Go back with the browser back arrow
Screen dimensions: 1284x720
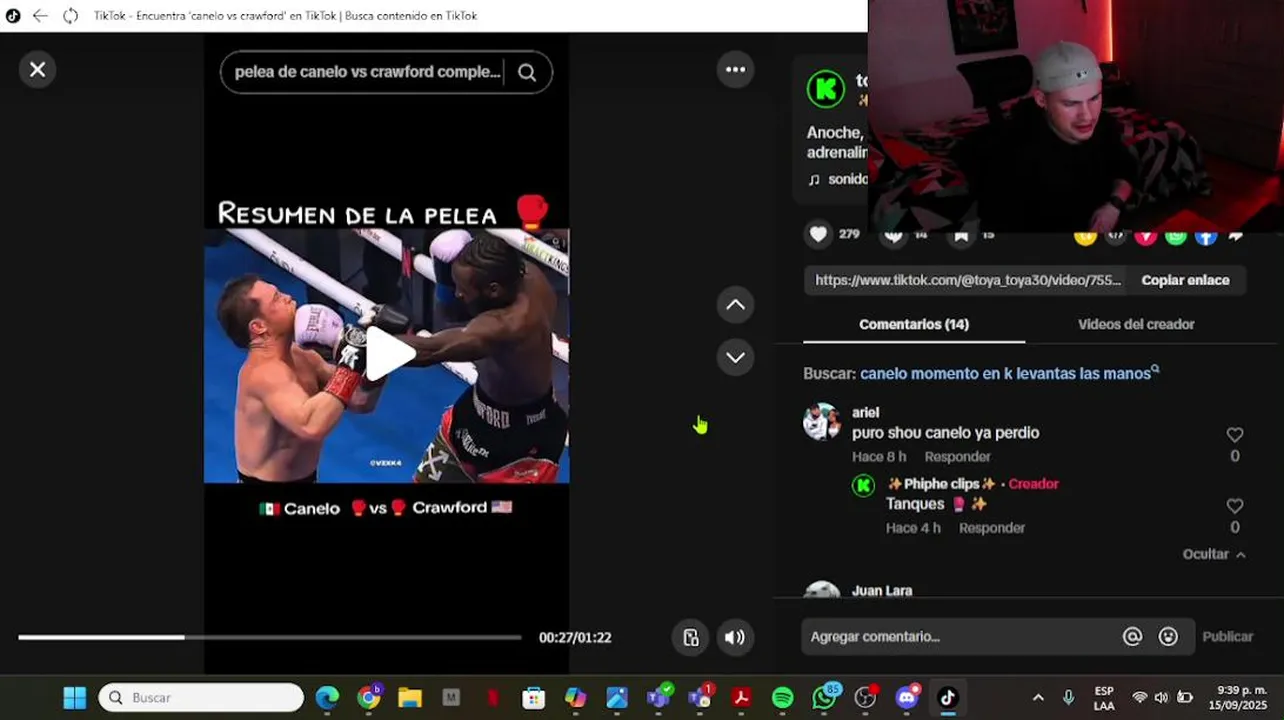[40, 16]
